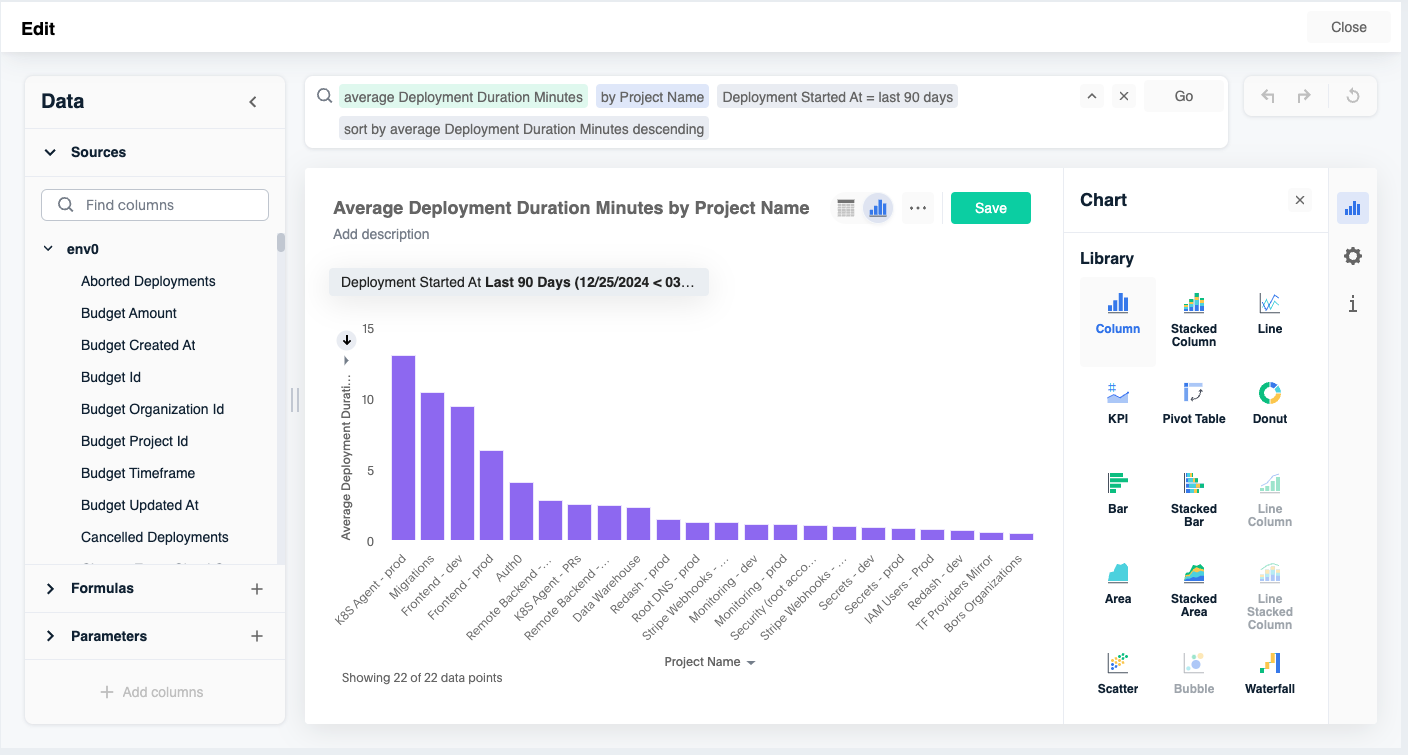This screenshot has height=755, width=1408.
Task: Click the y-axis sort descending arrow
Action: tap(347, 339)
